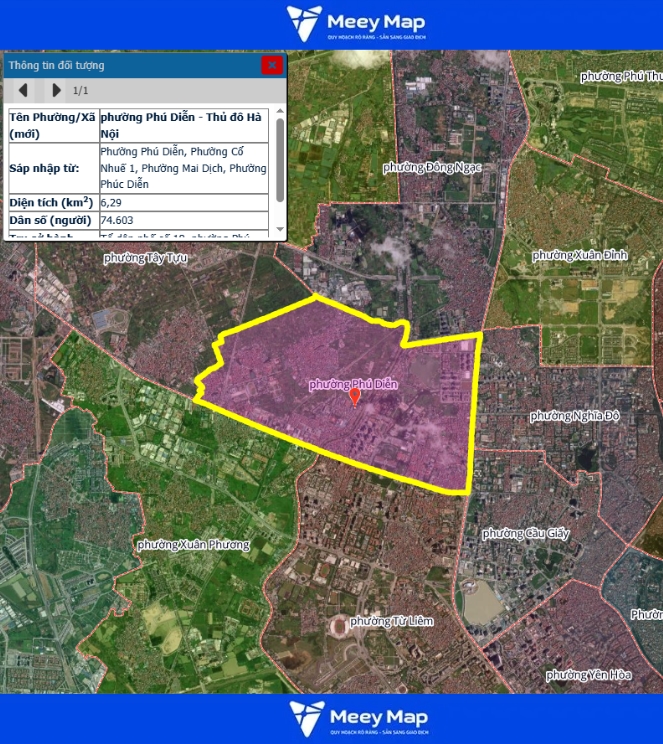Select the phường Từ Liêm map label

[392, 621]
